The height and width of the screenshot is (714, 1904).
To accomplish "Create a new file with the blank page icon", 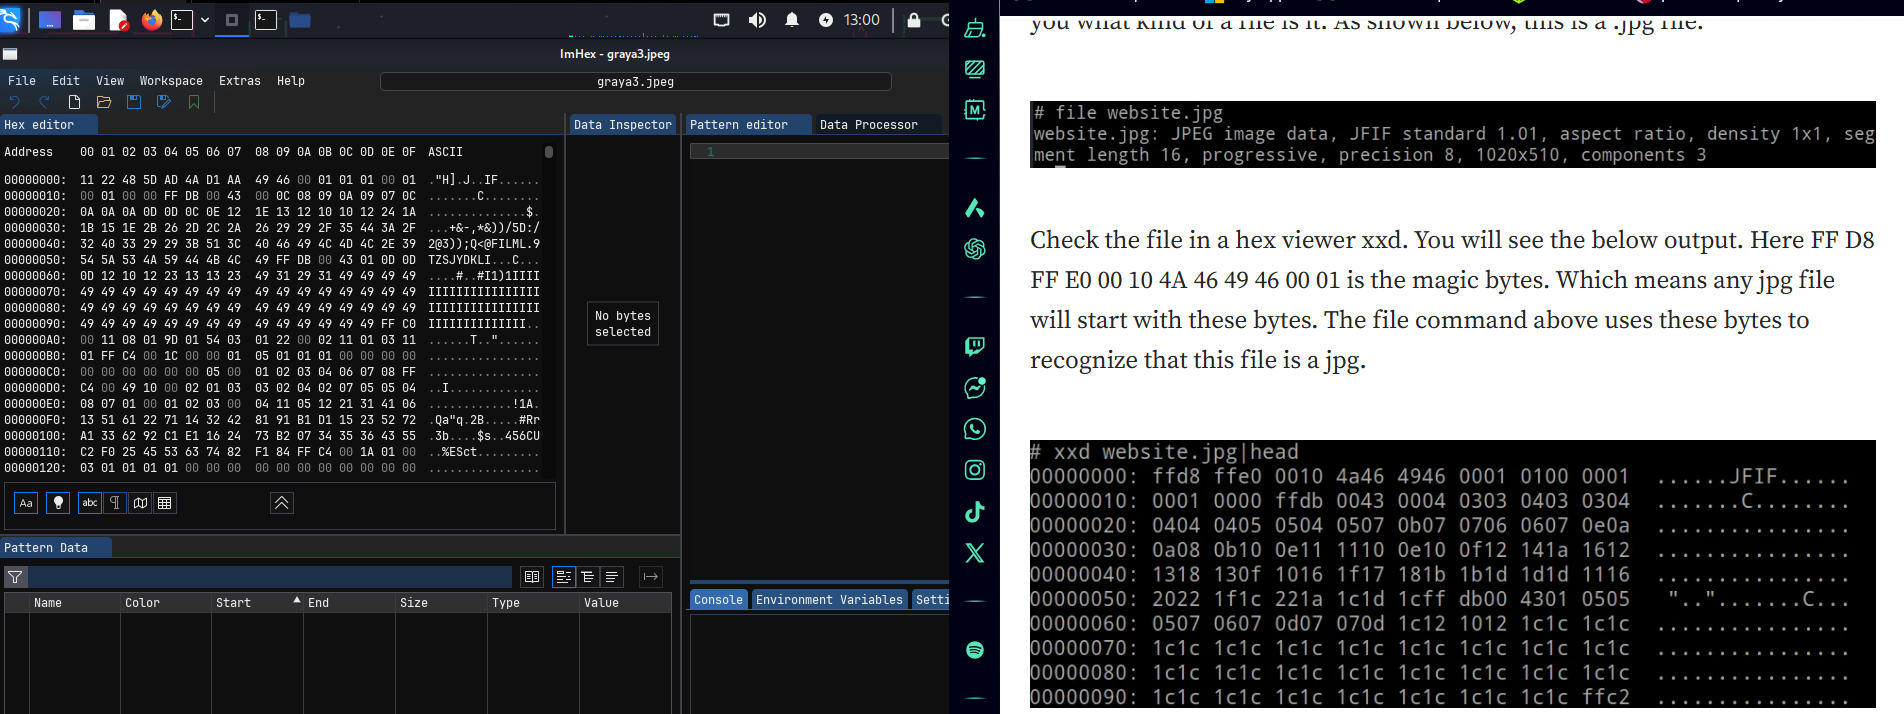I will (x=74, y=102).
